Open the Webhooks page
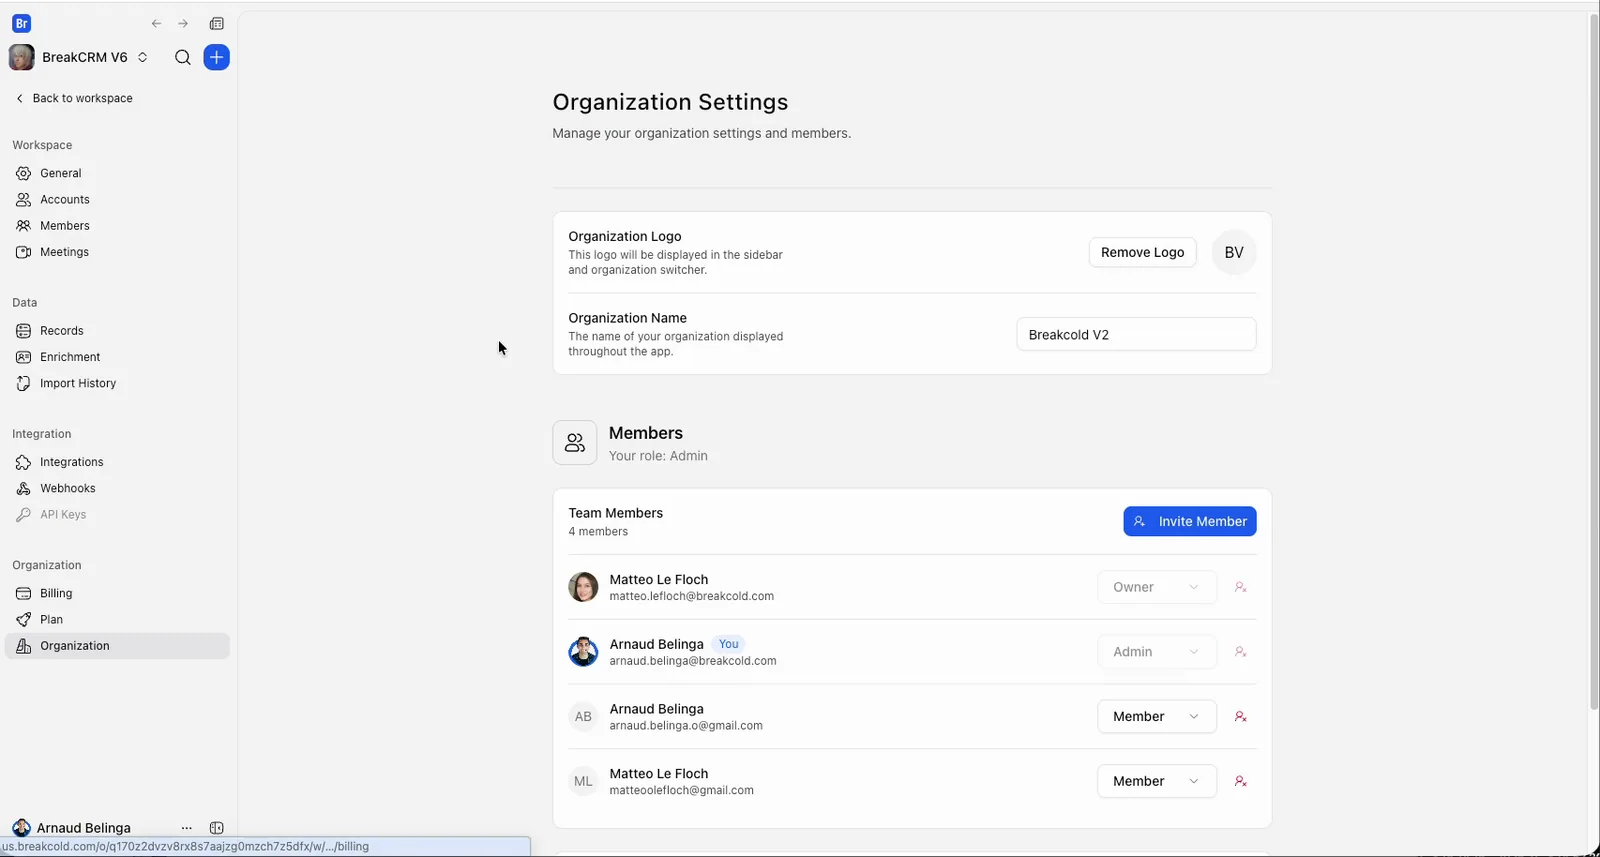1600x857 pixels. tap(117, 488)
